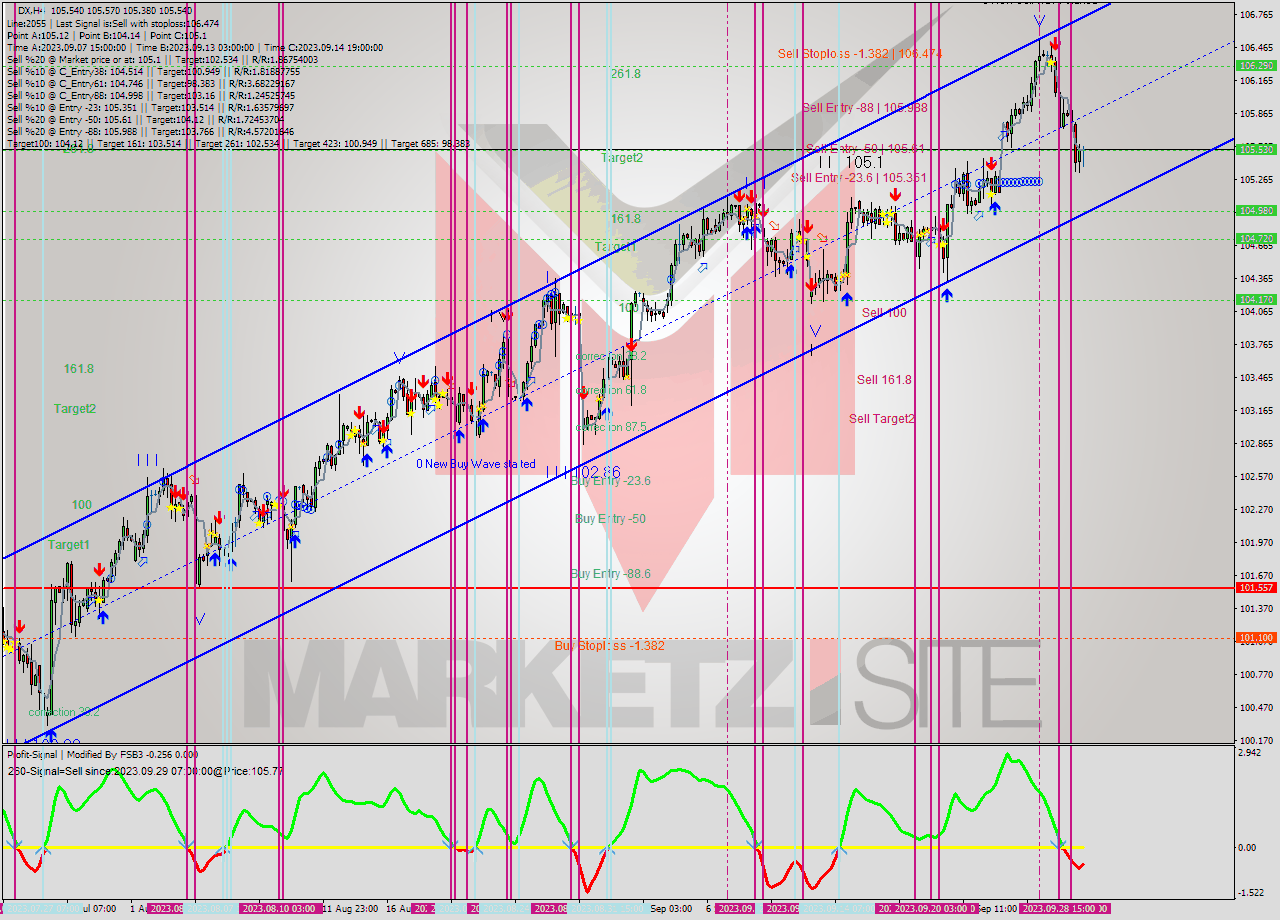Click the 'Sell Entry -88 | 105.988' label
Image resolution: width=1280 pixels, height=920 pixels.
[864, 107]
